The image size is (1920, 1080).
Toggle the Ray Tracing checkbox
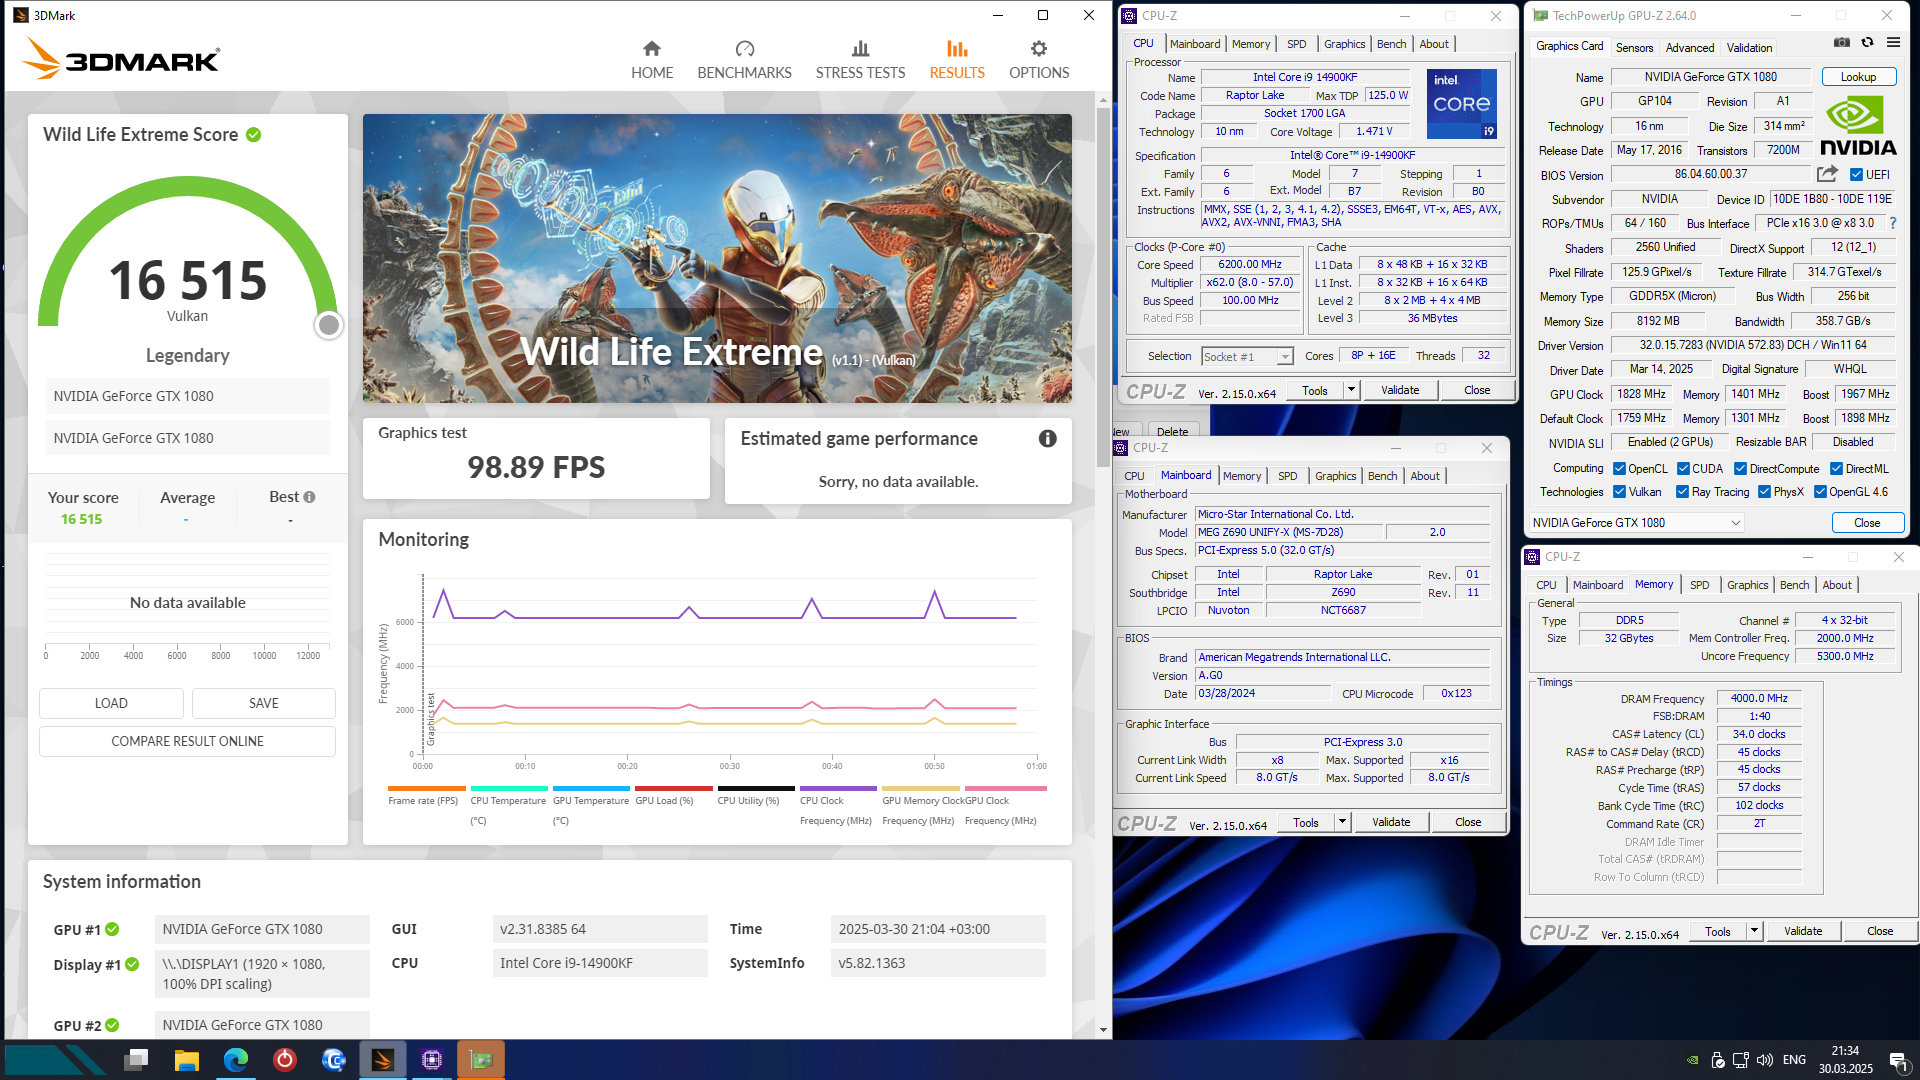tap(1682, 492)
